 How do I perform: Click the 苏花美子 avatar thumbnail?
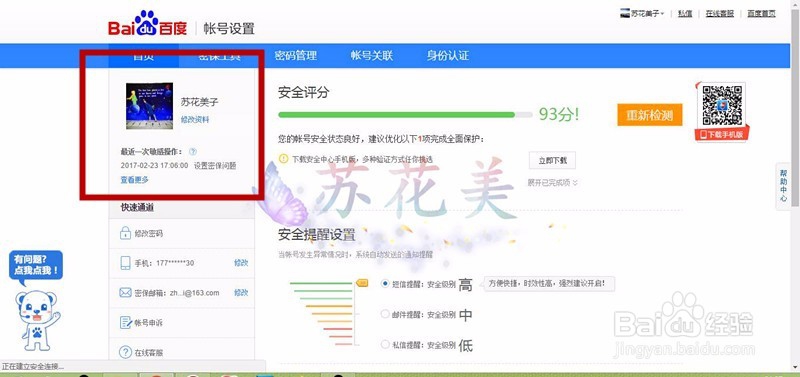(149, 106)
